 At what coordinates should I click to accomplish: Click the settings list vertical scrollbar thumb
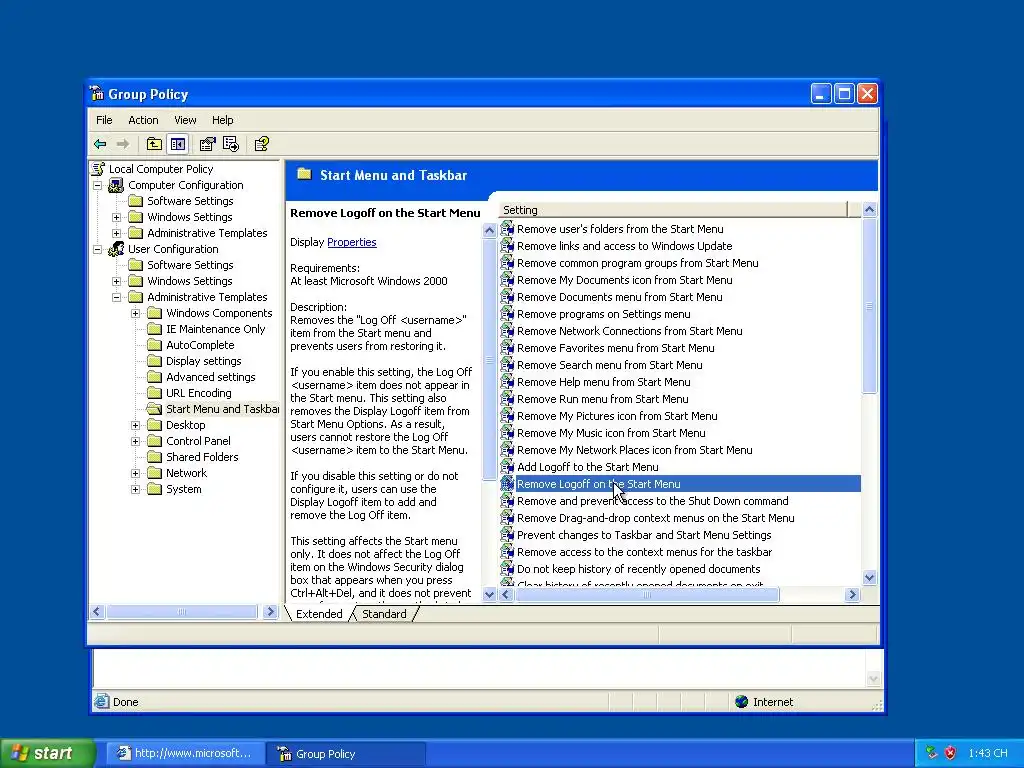click(x=869, y=306)
